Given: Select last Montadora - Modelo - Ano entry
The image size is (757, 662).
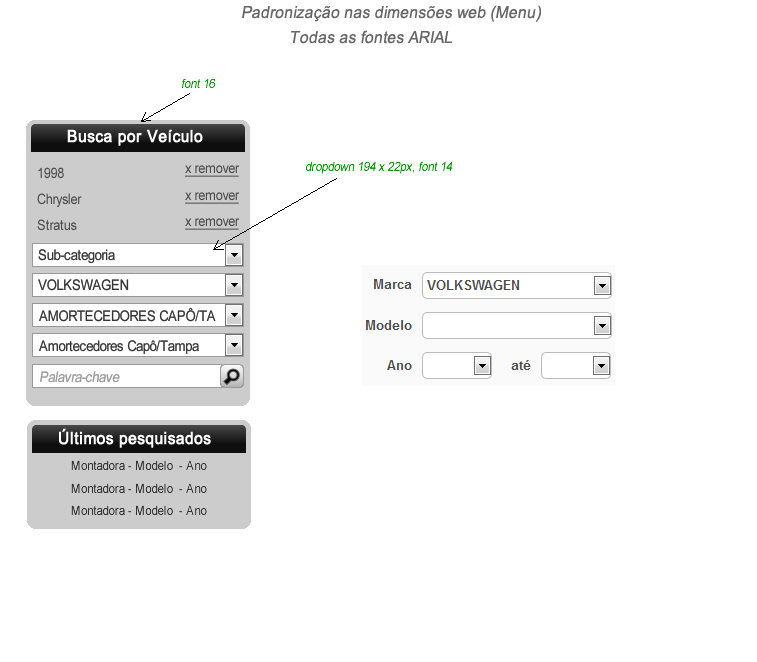Looking at the screenshot, I should pyautogui.click(x=139, y=511).
